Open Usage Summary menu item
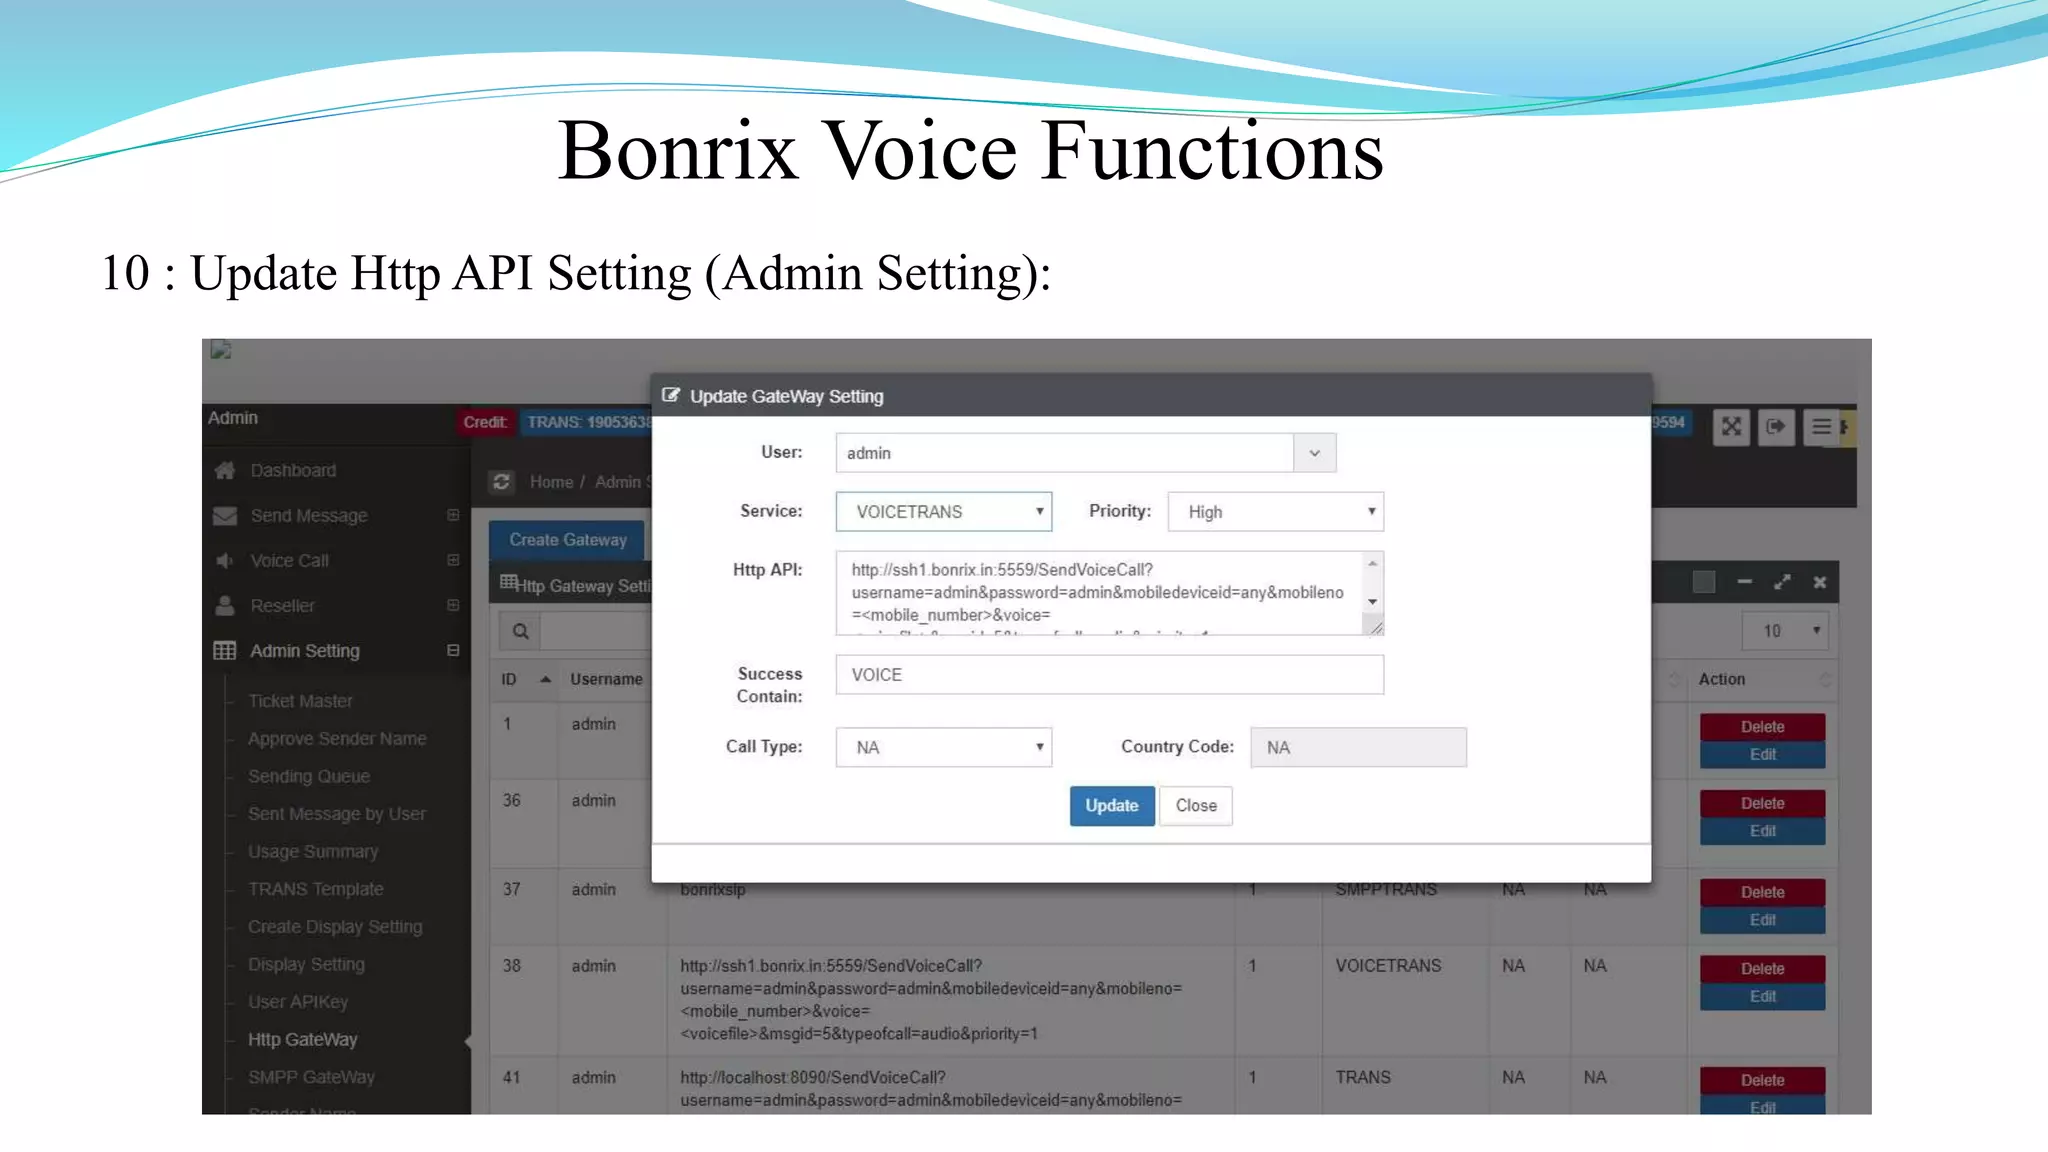This screenshot has height=1152, width=2048. coord(313,852)
